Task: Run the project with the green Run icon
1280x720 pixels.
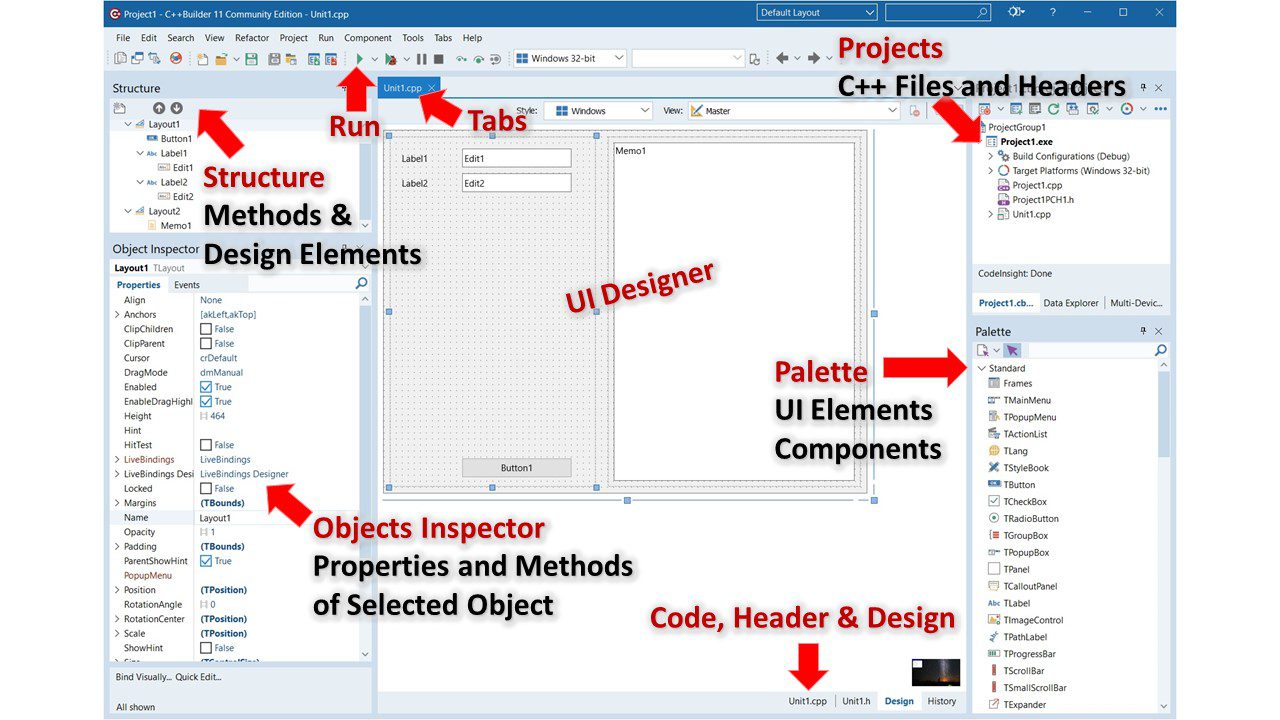Action: (358, 58)
